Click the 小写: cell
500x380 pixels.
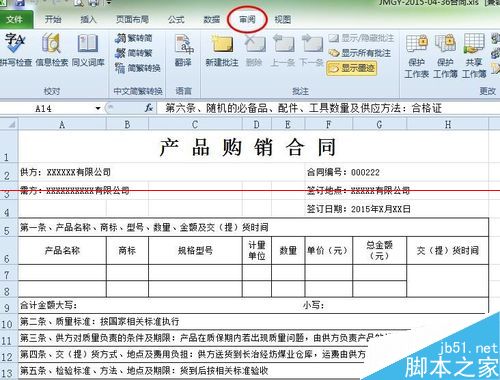[313, 305]
